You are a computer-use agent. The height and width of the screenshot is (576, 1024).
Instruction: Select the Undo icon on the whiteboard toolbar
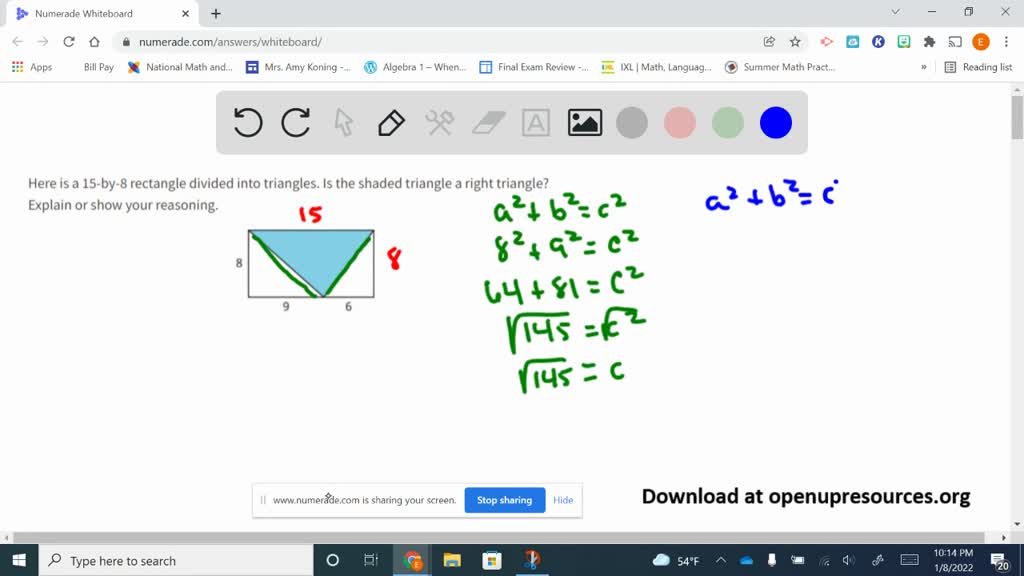click(x=247, y=122)
